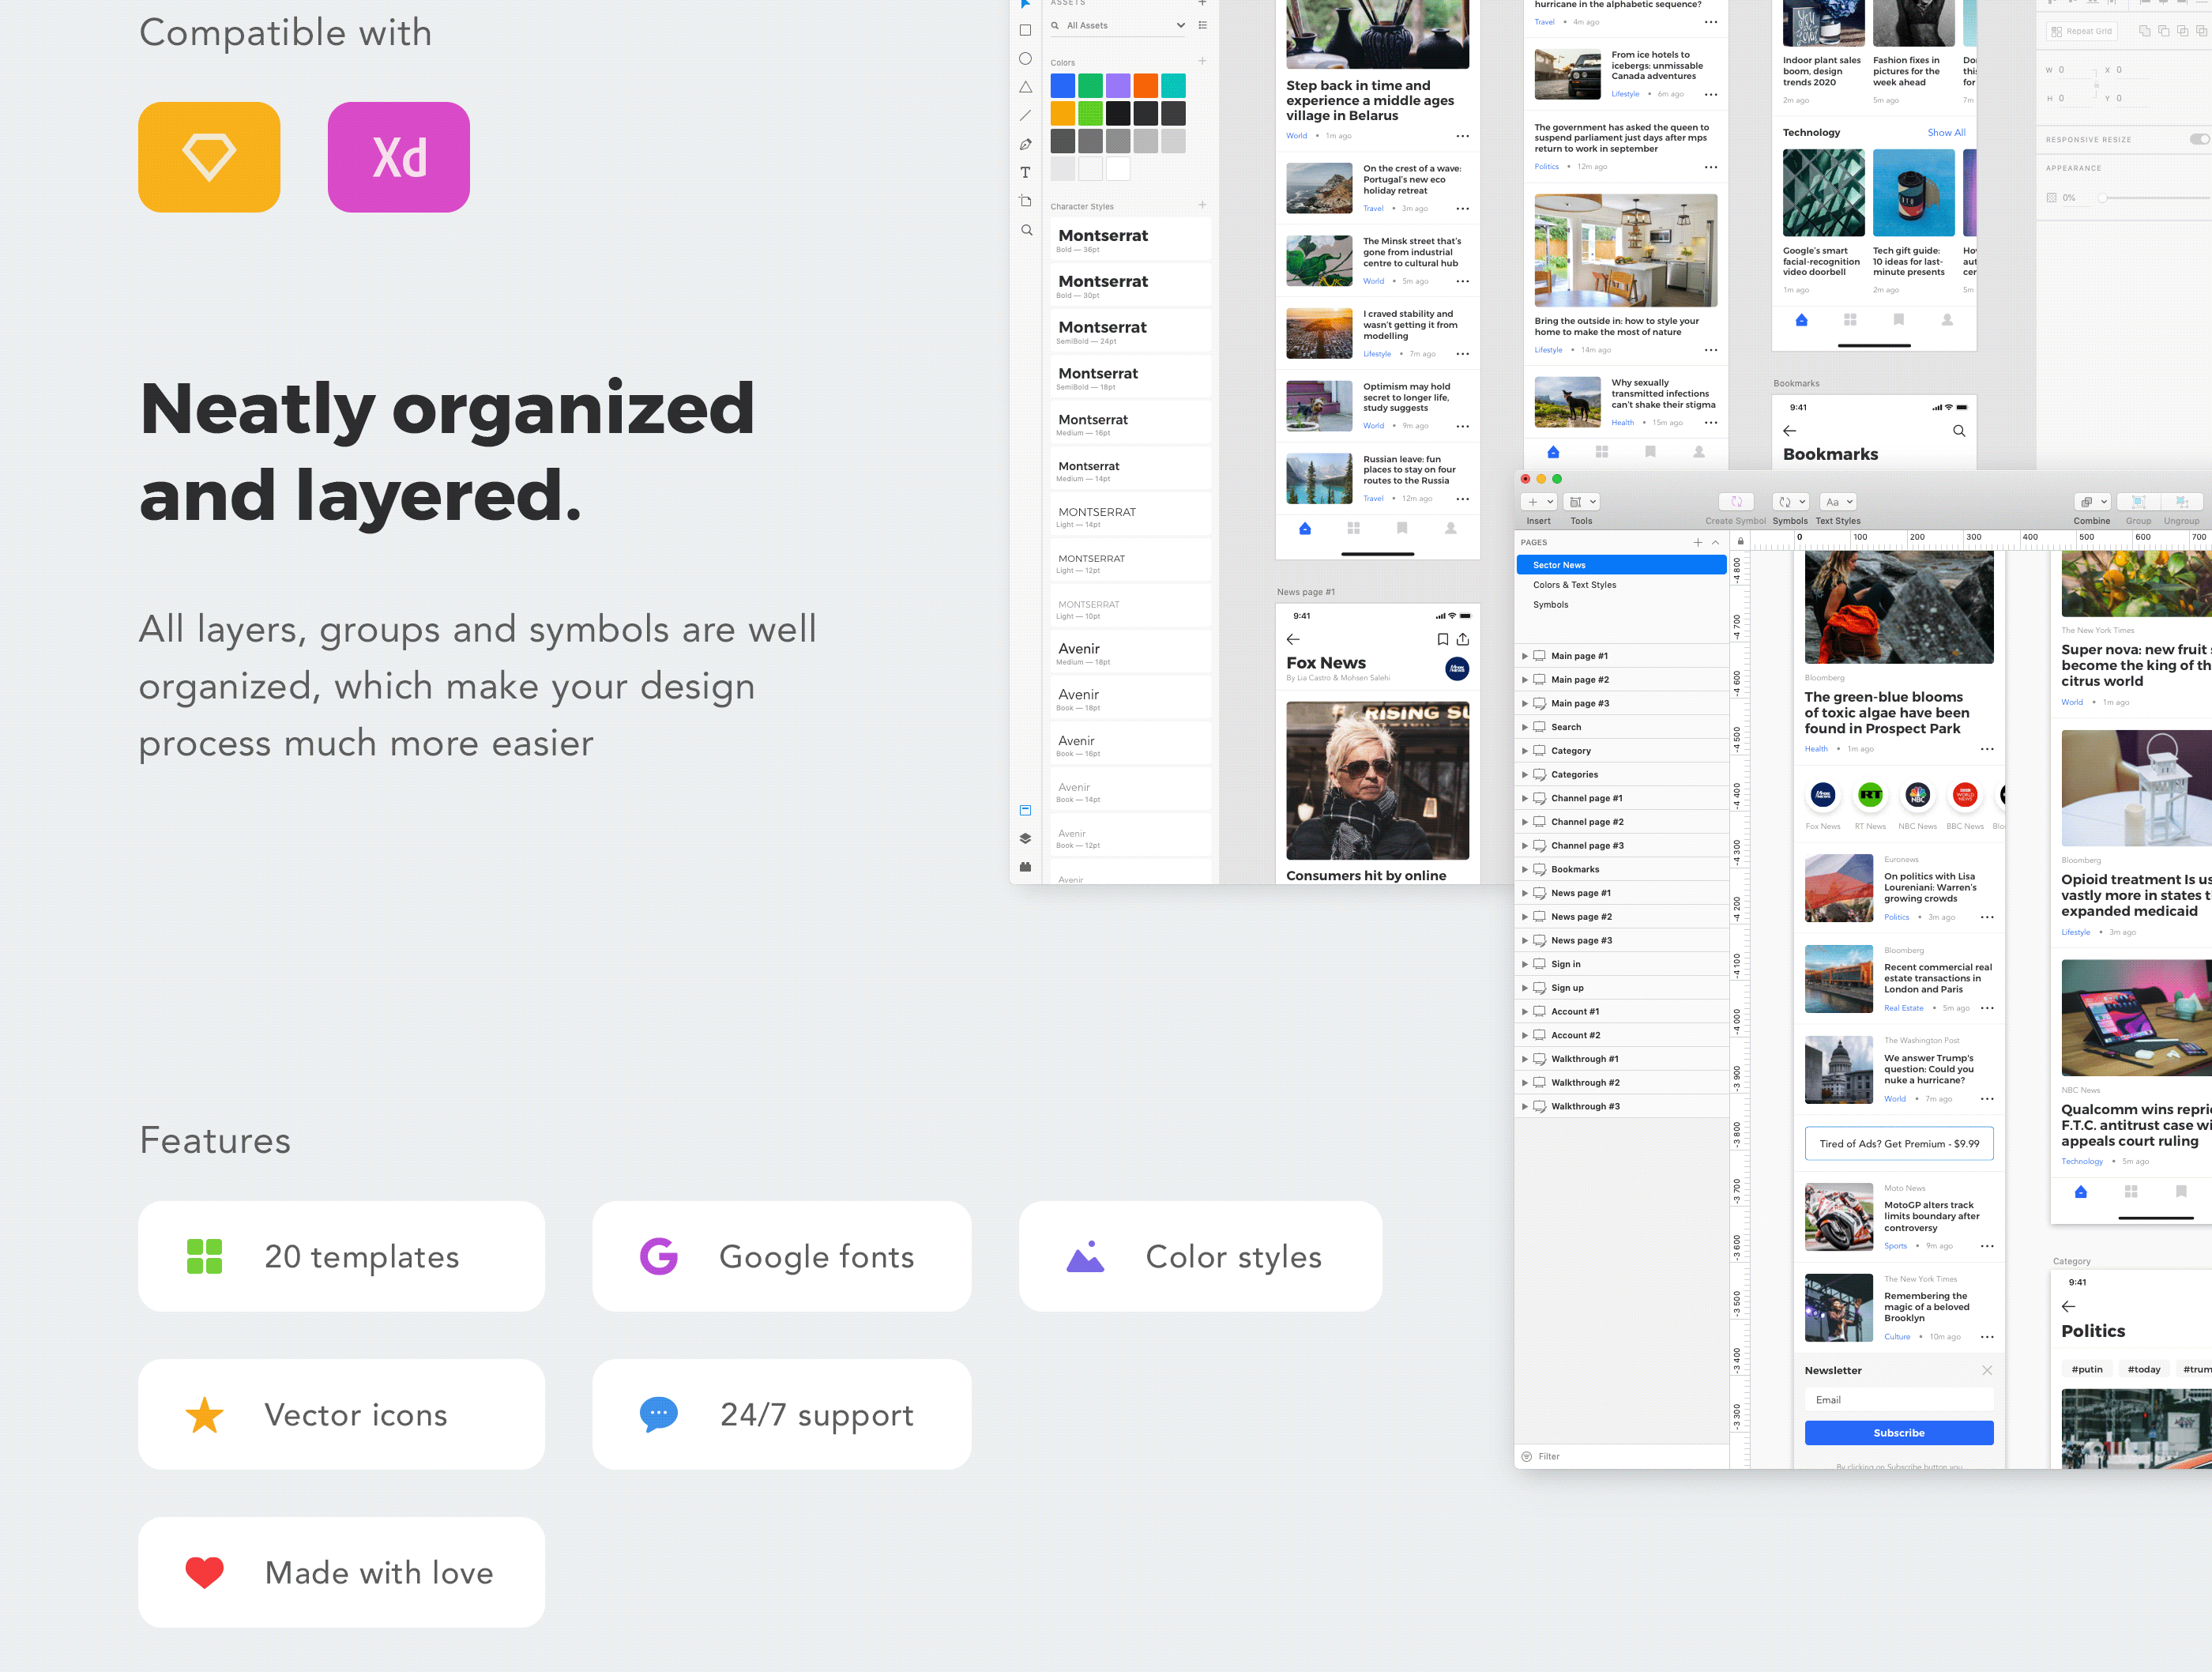Select the Rectangle tool in XD
The image size is (2212, 1672).
pos(1025,31)
